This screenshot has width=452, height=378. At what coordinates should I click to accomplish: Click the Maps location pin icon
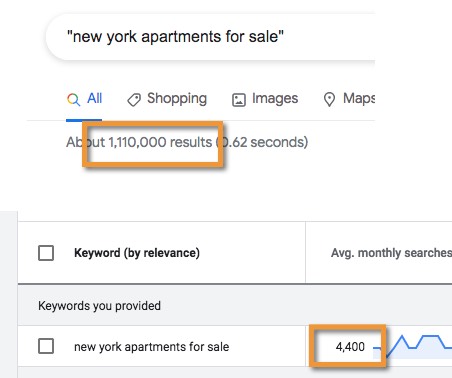[329, 99]
